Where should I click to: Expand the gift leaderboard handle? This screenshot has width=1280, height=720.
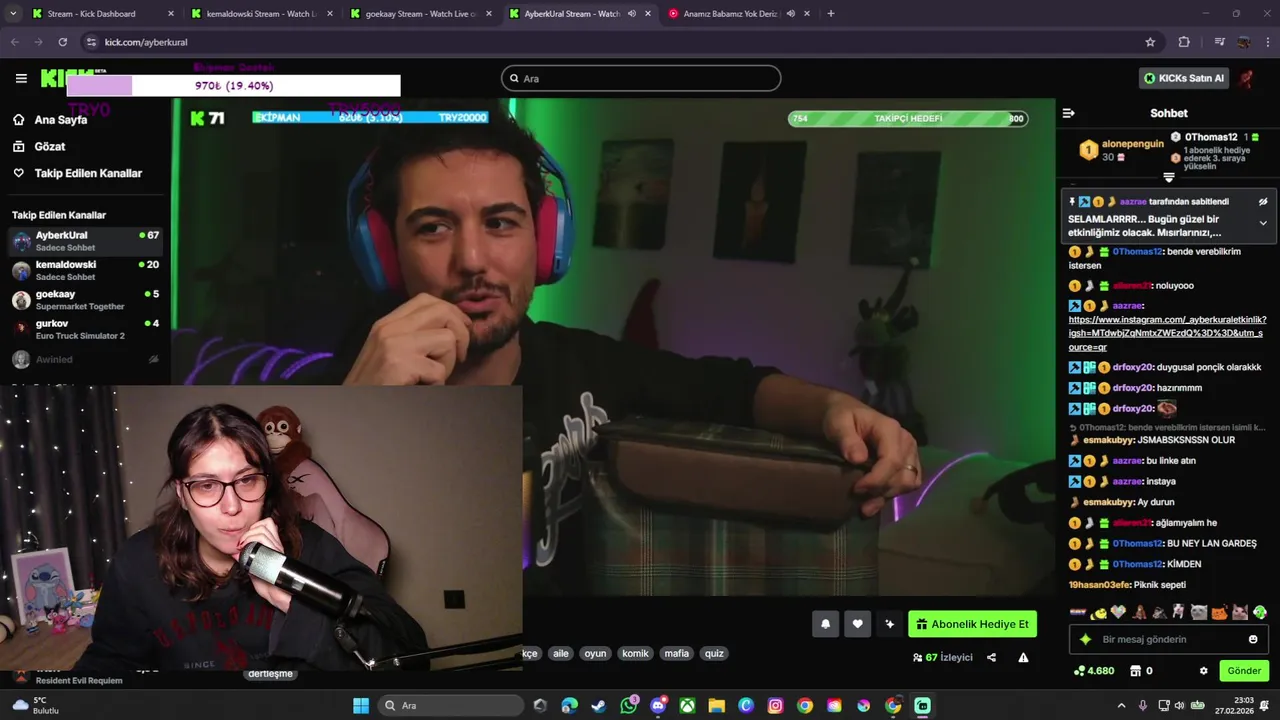(1168, 177)
